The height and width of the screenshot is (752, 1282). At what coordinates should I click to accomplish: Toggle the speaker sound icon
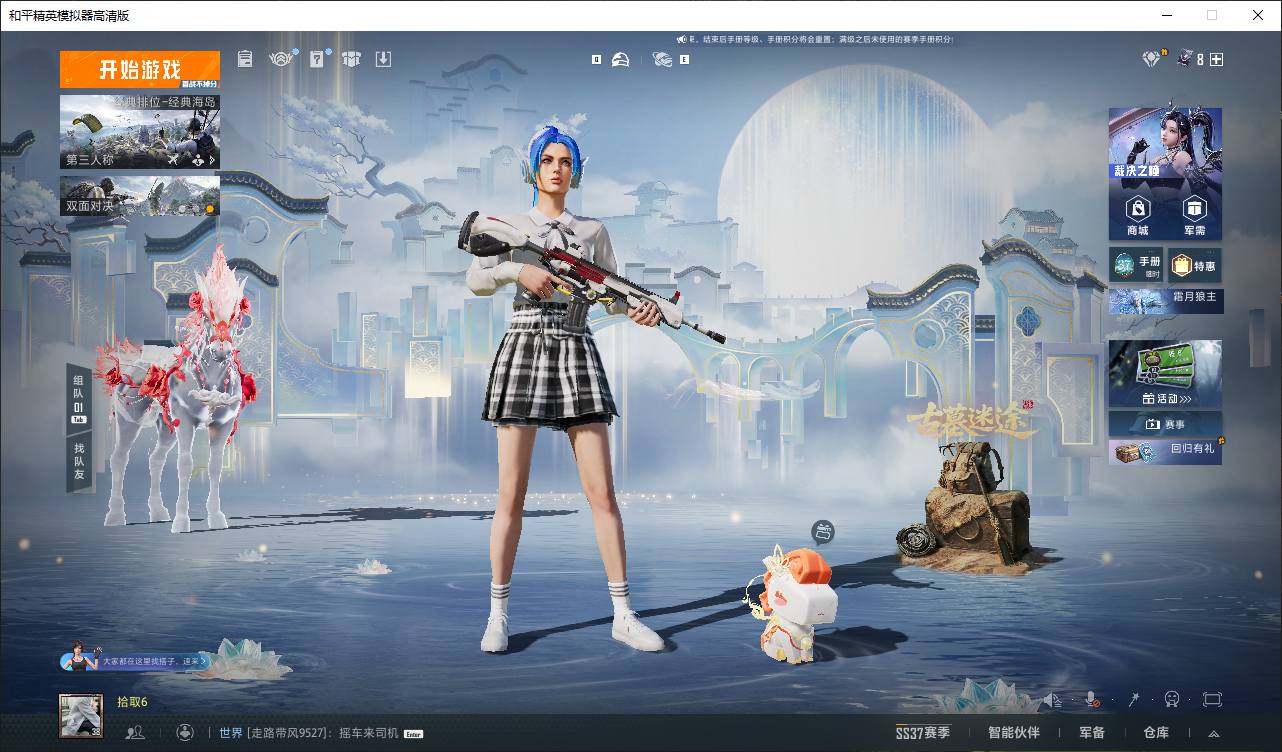[x=1052, y=700]
